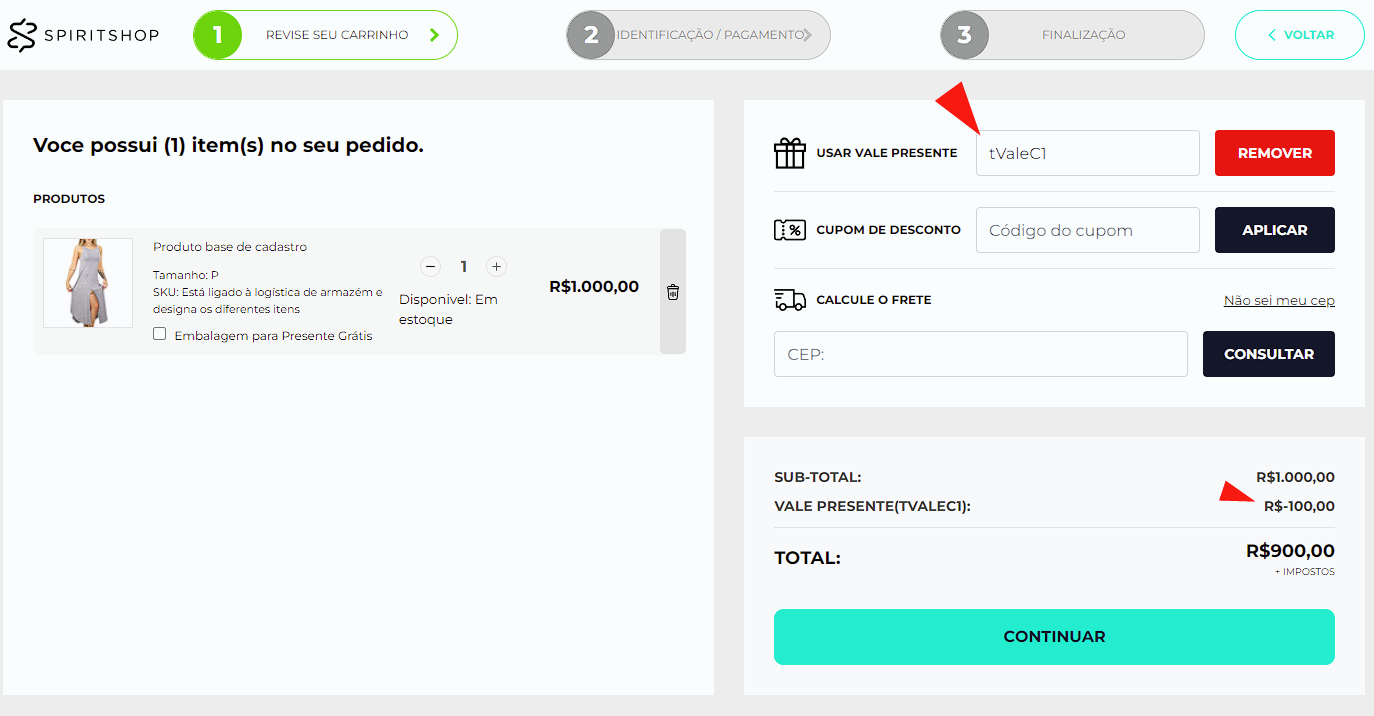
Task: Decrease quantity with the minus button
Action: coord(430,267)
